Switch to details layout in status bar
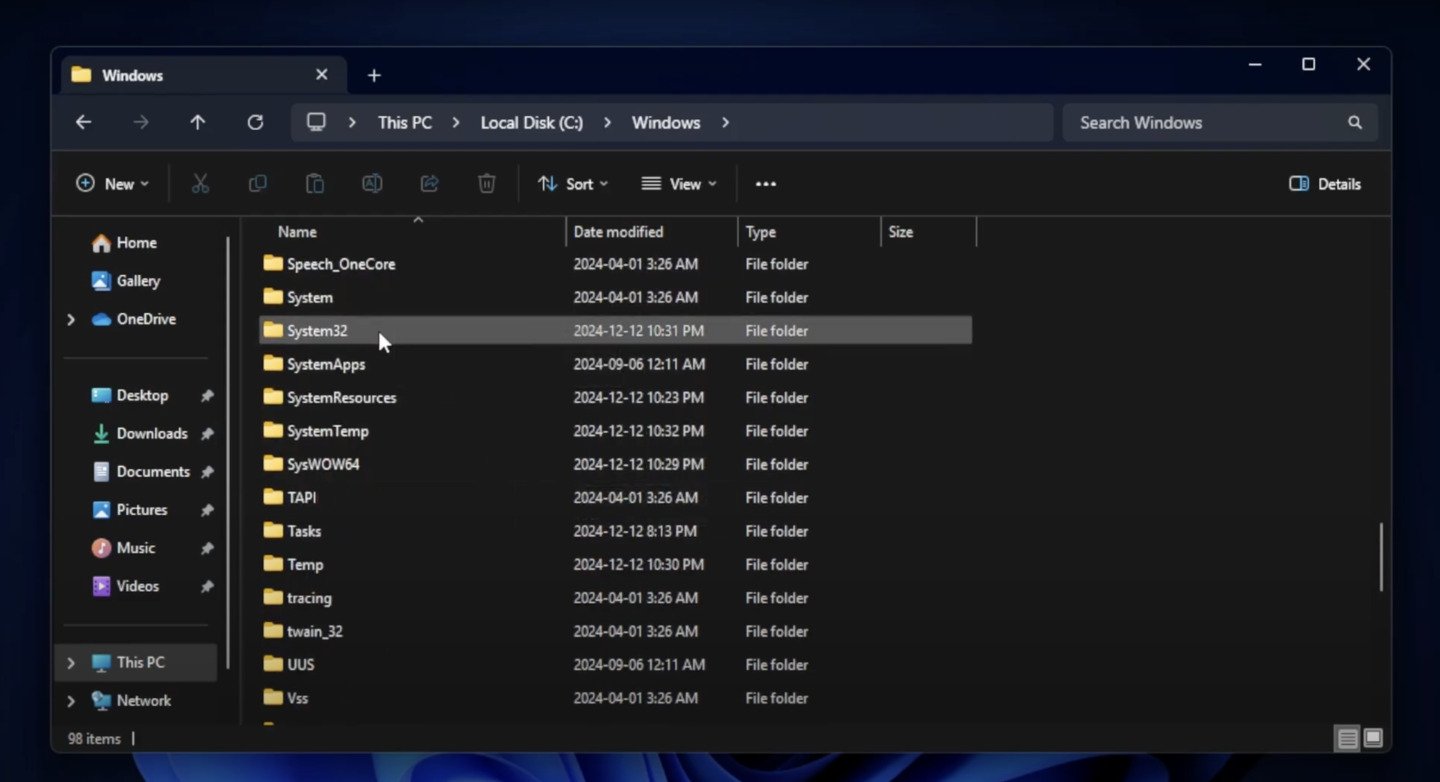Screen dimensions: 1440x782 [x=1347, y=738]
